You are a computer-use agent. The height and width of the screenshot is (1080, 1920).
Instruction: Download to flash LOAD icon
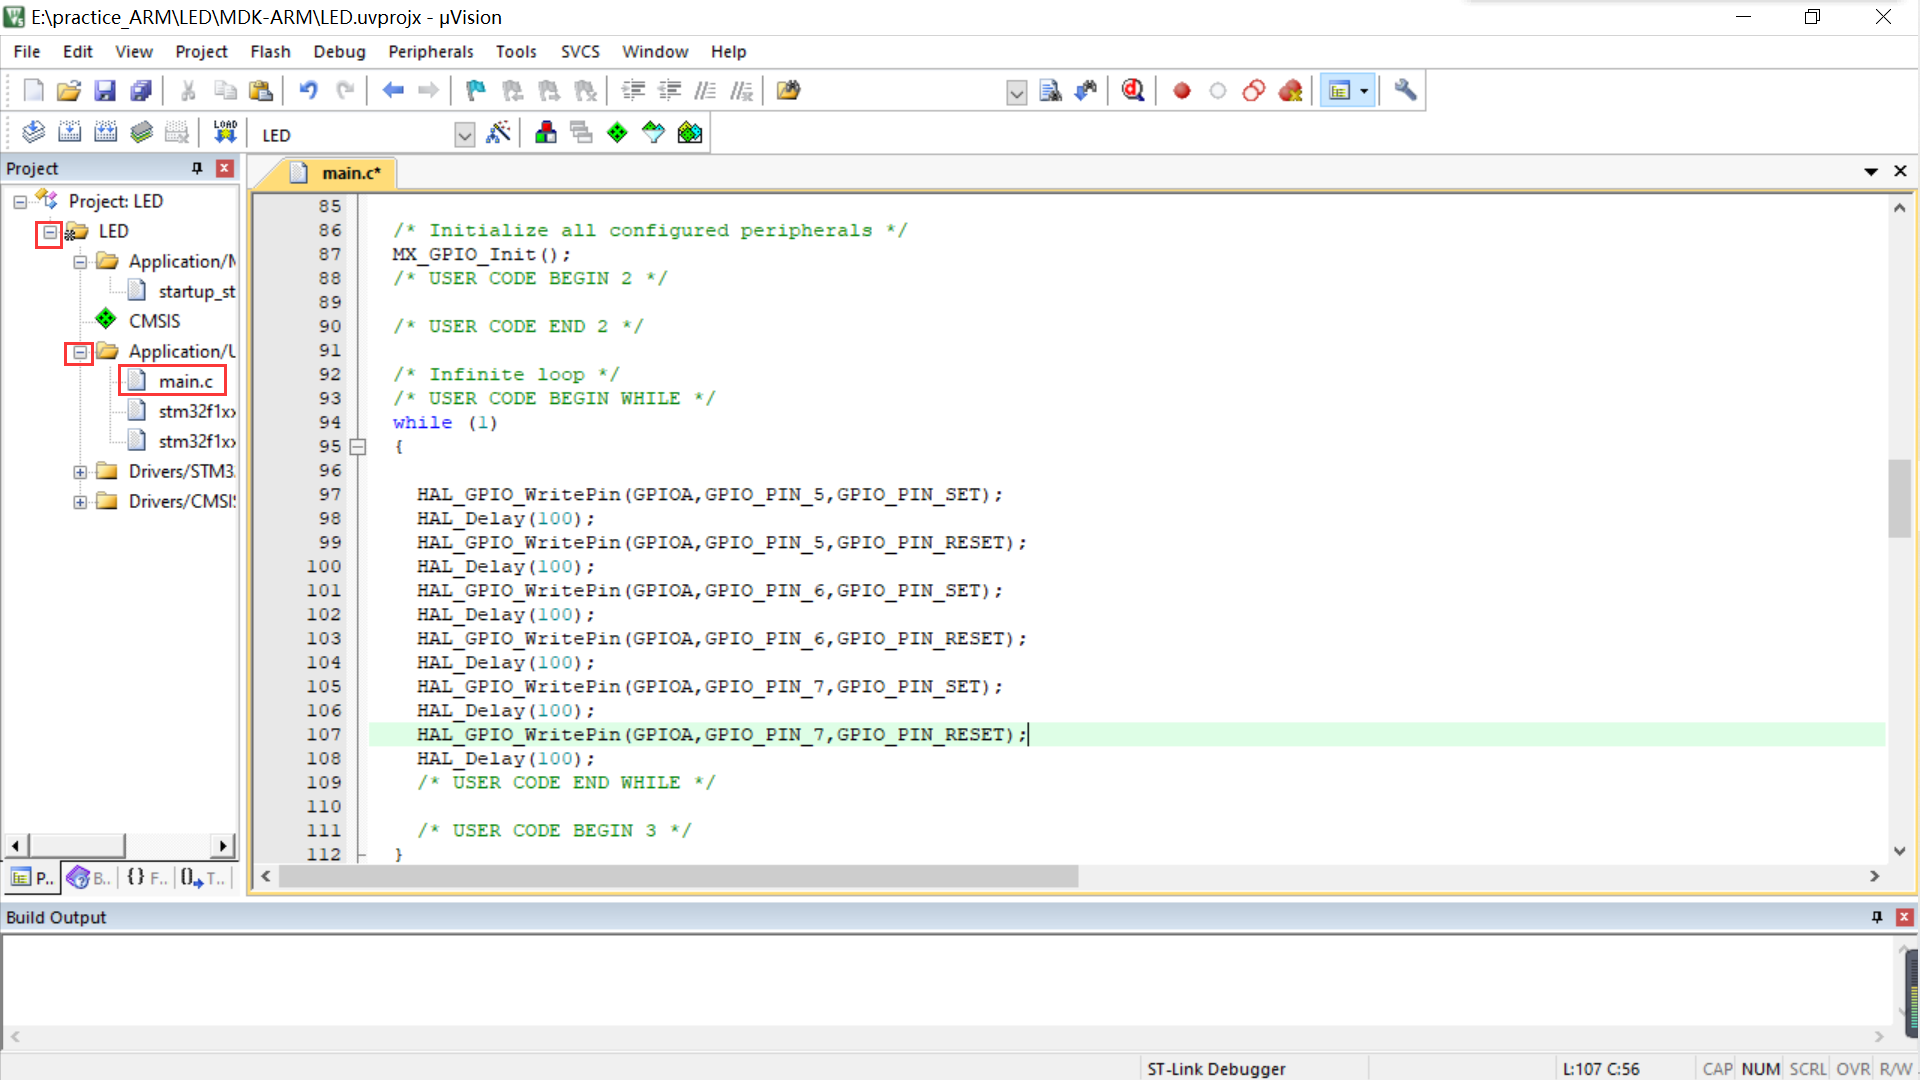pos(225,133)
